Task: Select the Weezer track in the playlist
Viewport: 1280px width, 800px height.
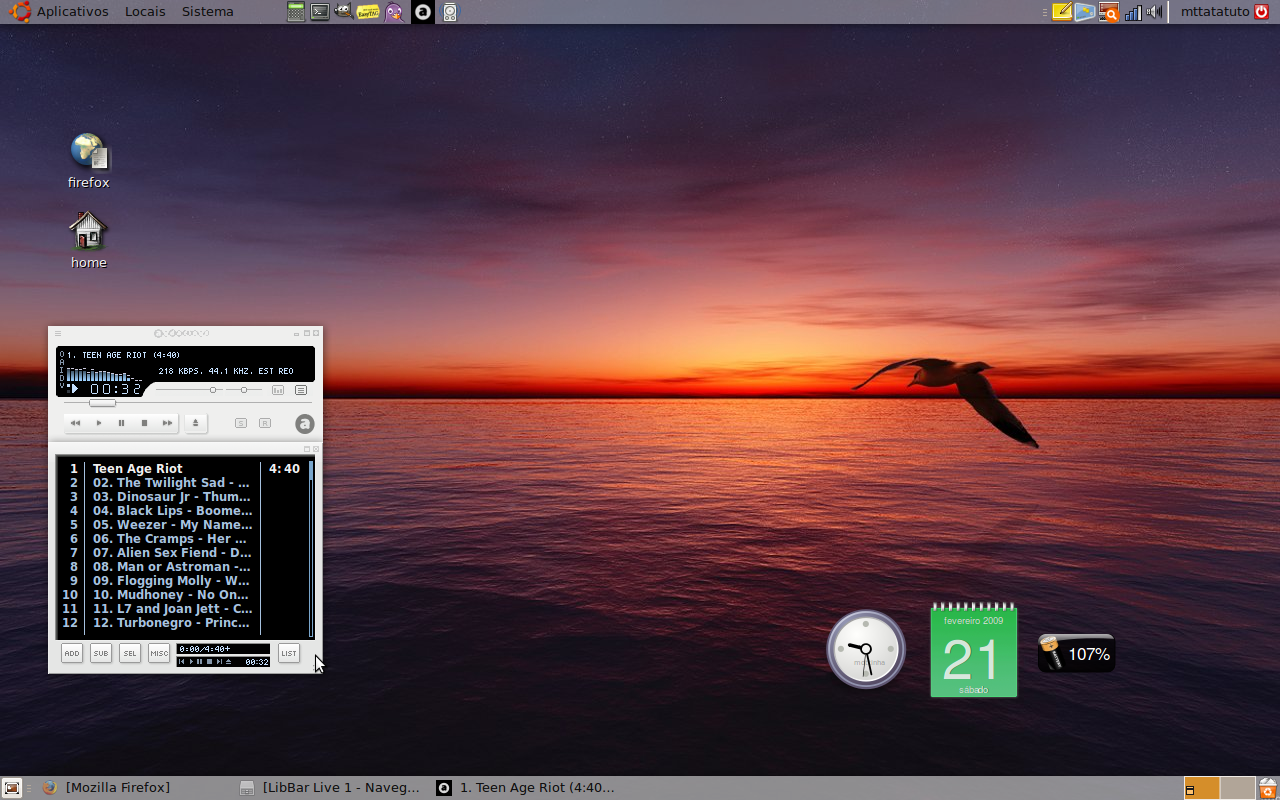Action: (172, 525)
